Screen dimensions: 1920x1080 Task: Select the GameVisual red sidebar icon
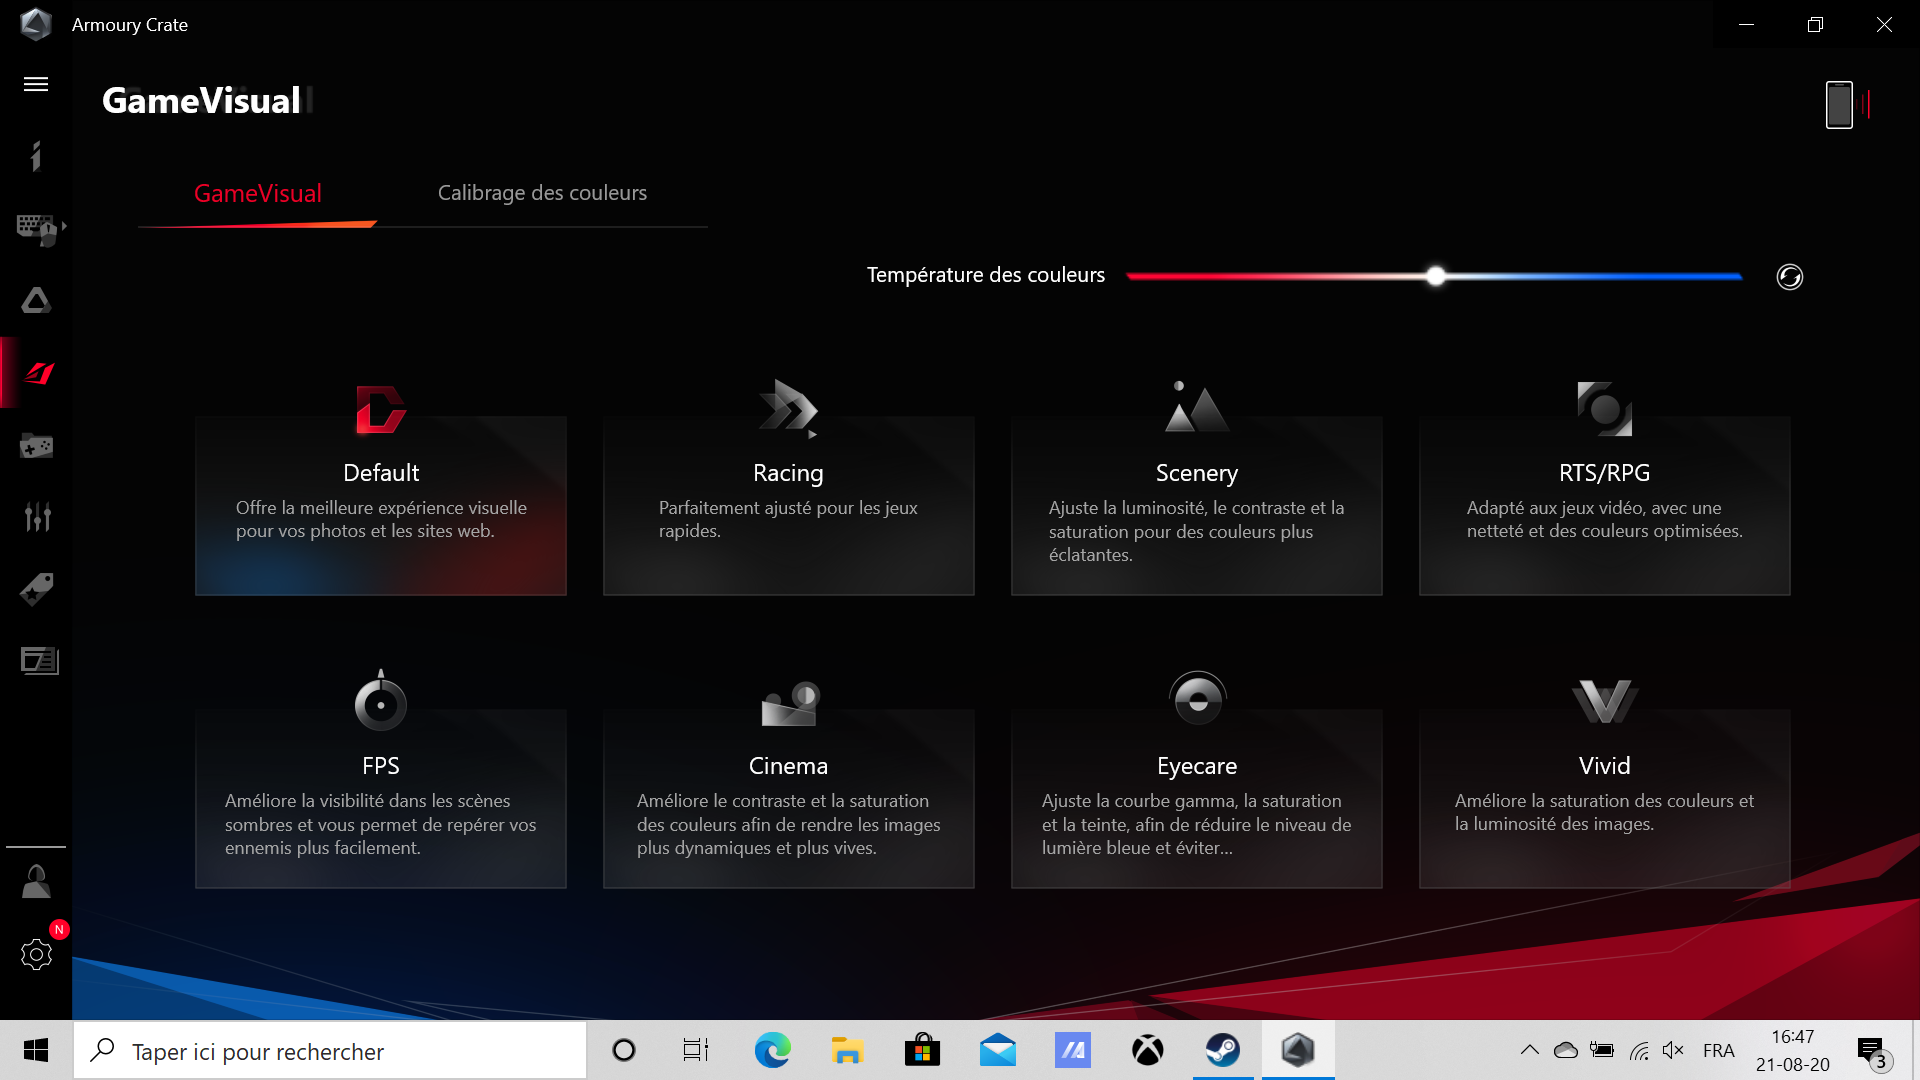[x=37, y=373]
